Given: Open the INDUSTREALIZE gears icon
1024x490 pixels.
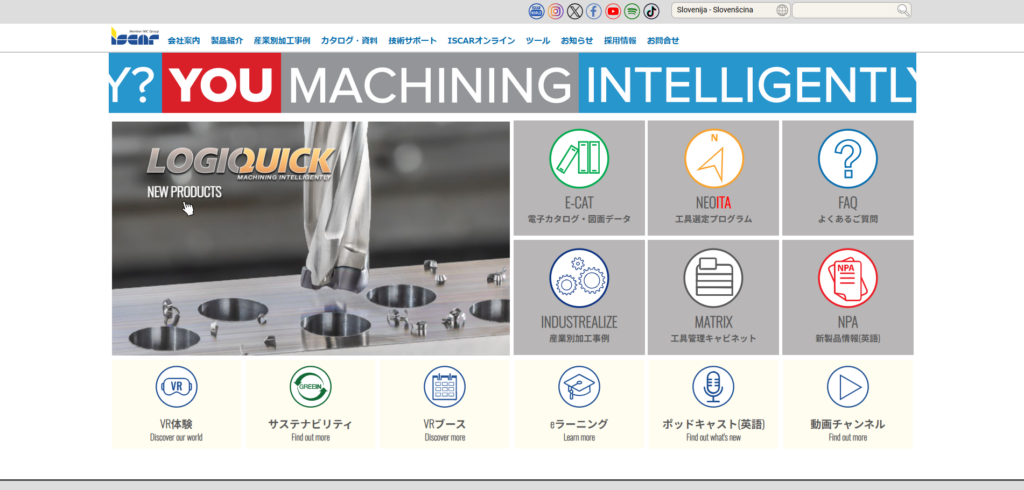Looking at the screenshot, I should point(579,278).
